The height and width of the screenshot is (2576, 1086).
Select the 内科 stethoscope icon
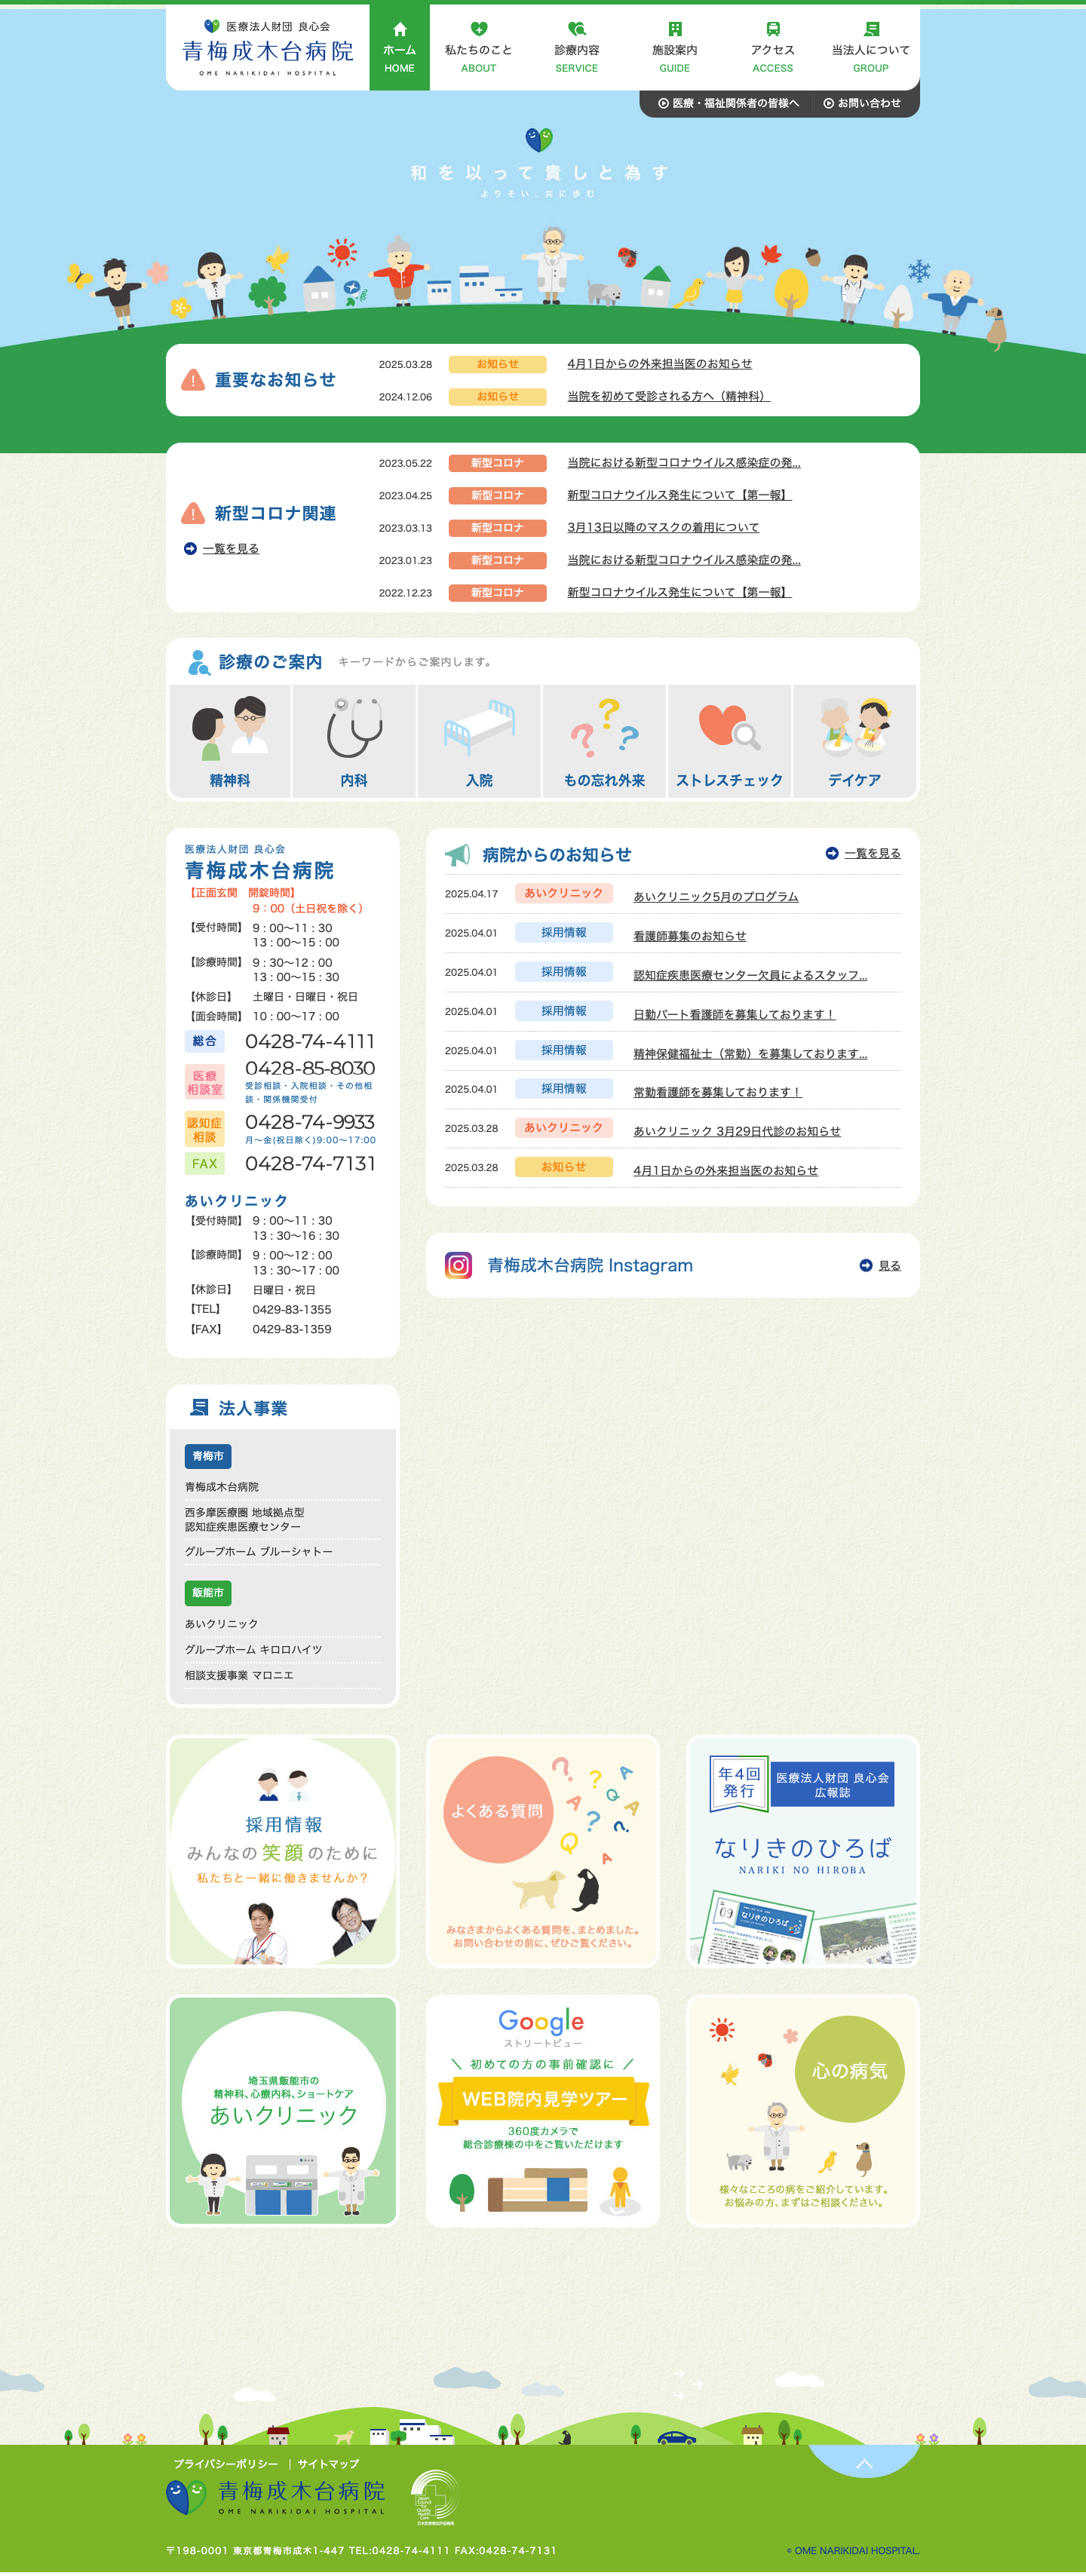pos(354,741)
